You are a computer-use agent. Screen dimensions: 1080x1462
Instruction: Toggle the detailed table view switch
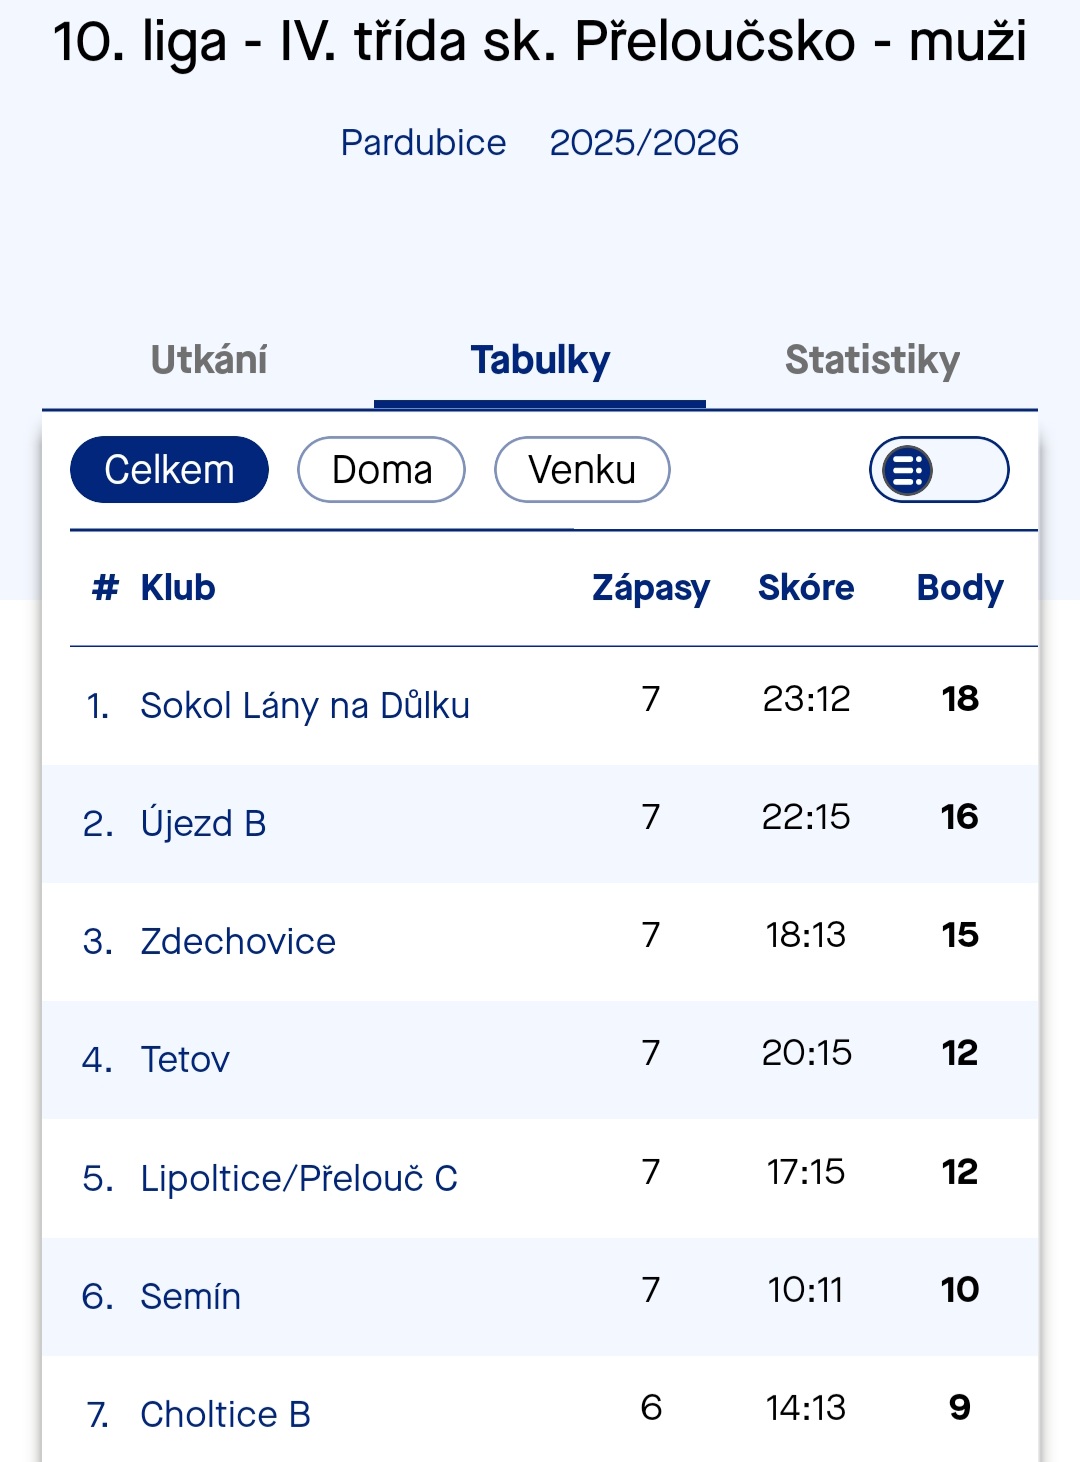coord(938,470)
